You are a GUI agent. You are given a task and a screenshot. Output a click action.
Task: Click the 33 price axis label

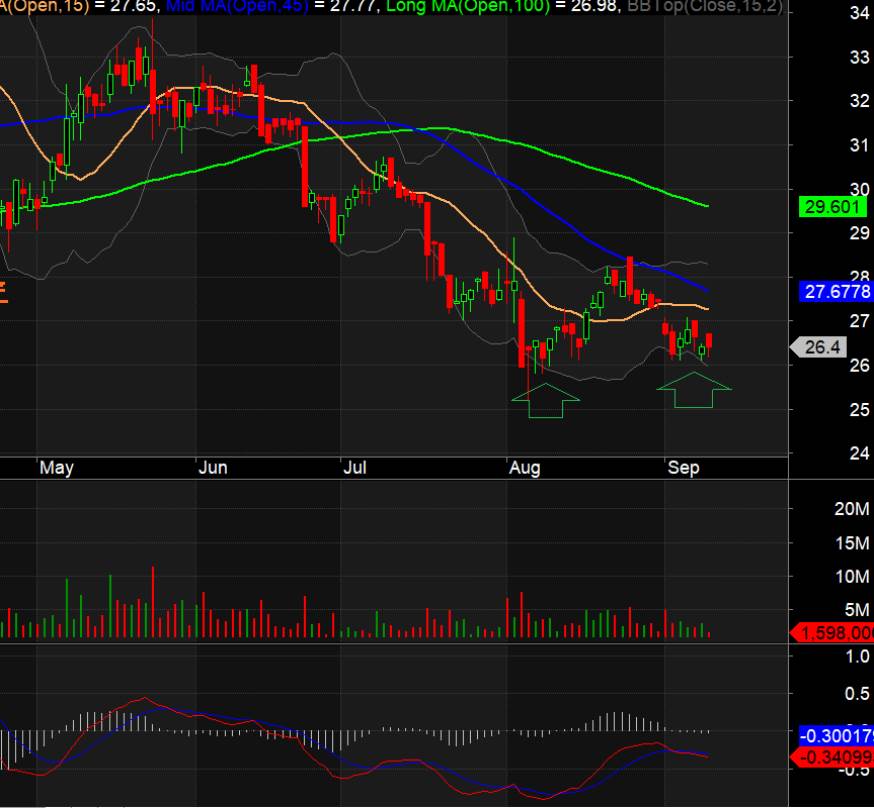[x=860, y=57]
